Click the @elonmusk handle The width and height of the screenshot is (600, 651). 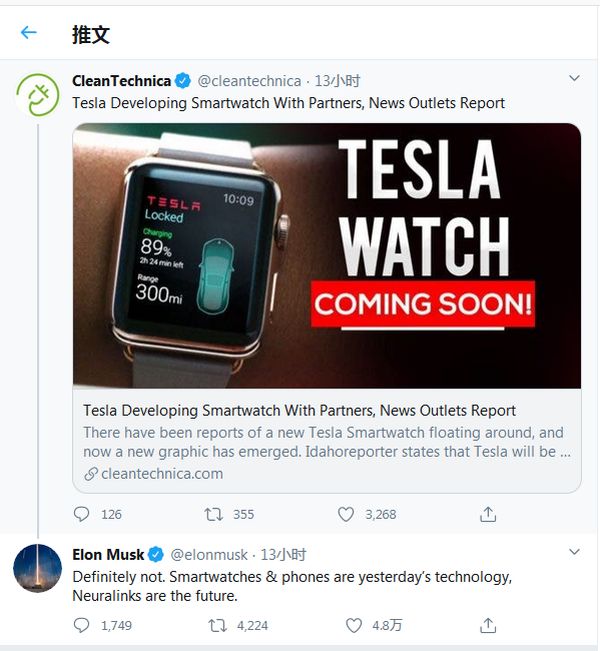tap(211, 554)
